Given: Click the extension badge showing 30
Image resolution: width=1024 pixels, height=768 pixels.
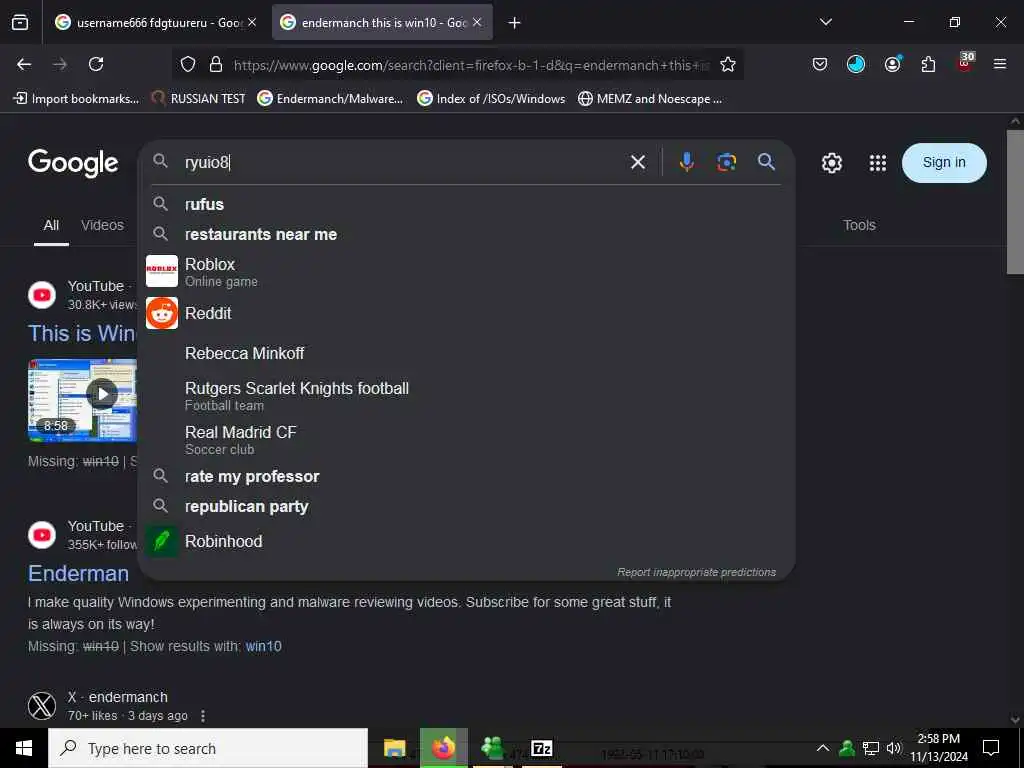Looking at the screenshot, I should click(x=965, y=61).
